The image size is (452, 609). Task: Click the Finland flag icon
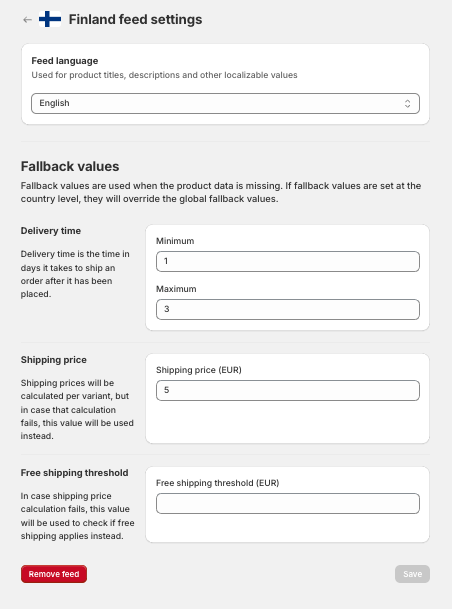click(x=50, y=19)
